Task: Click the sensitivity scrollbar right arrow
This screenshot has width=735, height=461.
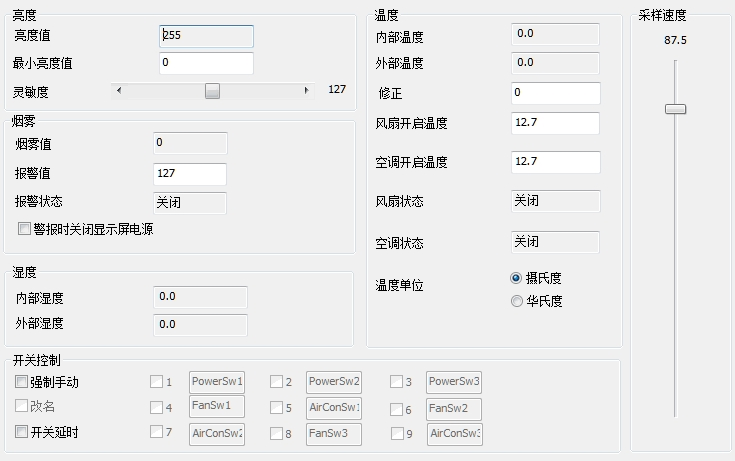Action: coord(306,90)
